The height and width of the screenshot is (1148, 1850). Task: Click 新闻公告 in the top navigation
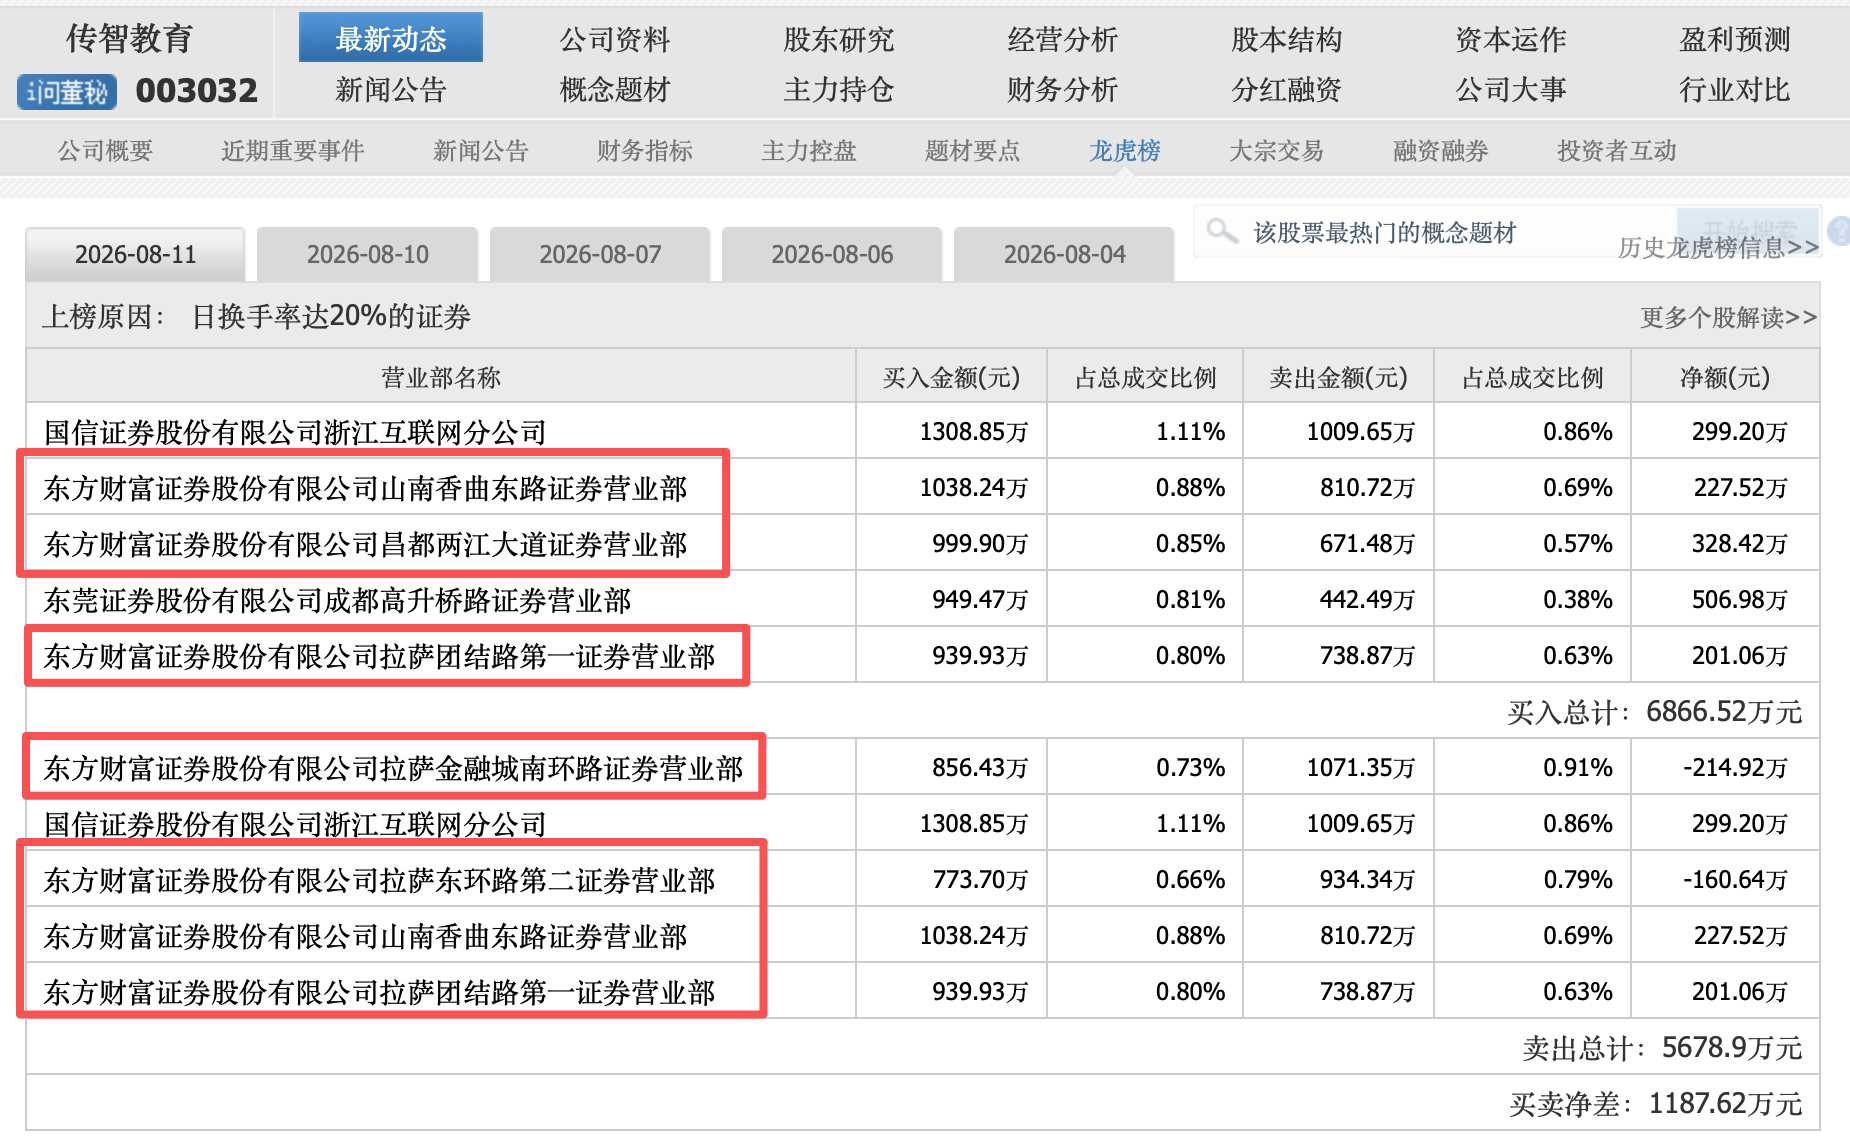[x=391, y=90]
